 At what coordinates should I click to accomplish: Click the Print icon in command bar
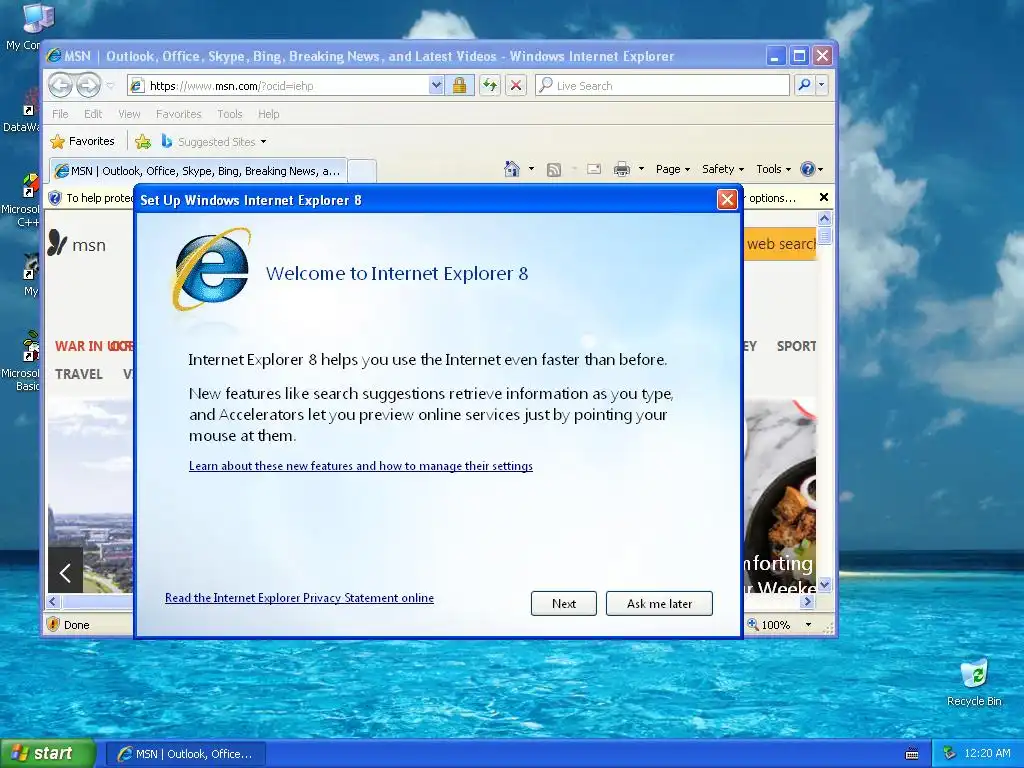[x=622, y=169]
